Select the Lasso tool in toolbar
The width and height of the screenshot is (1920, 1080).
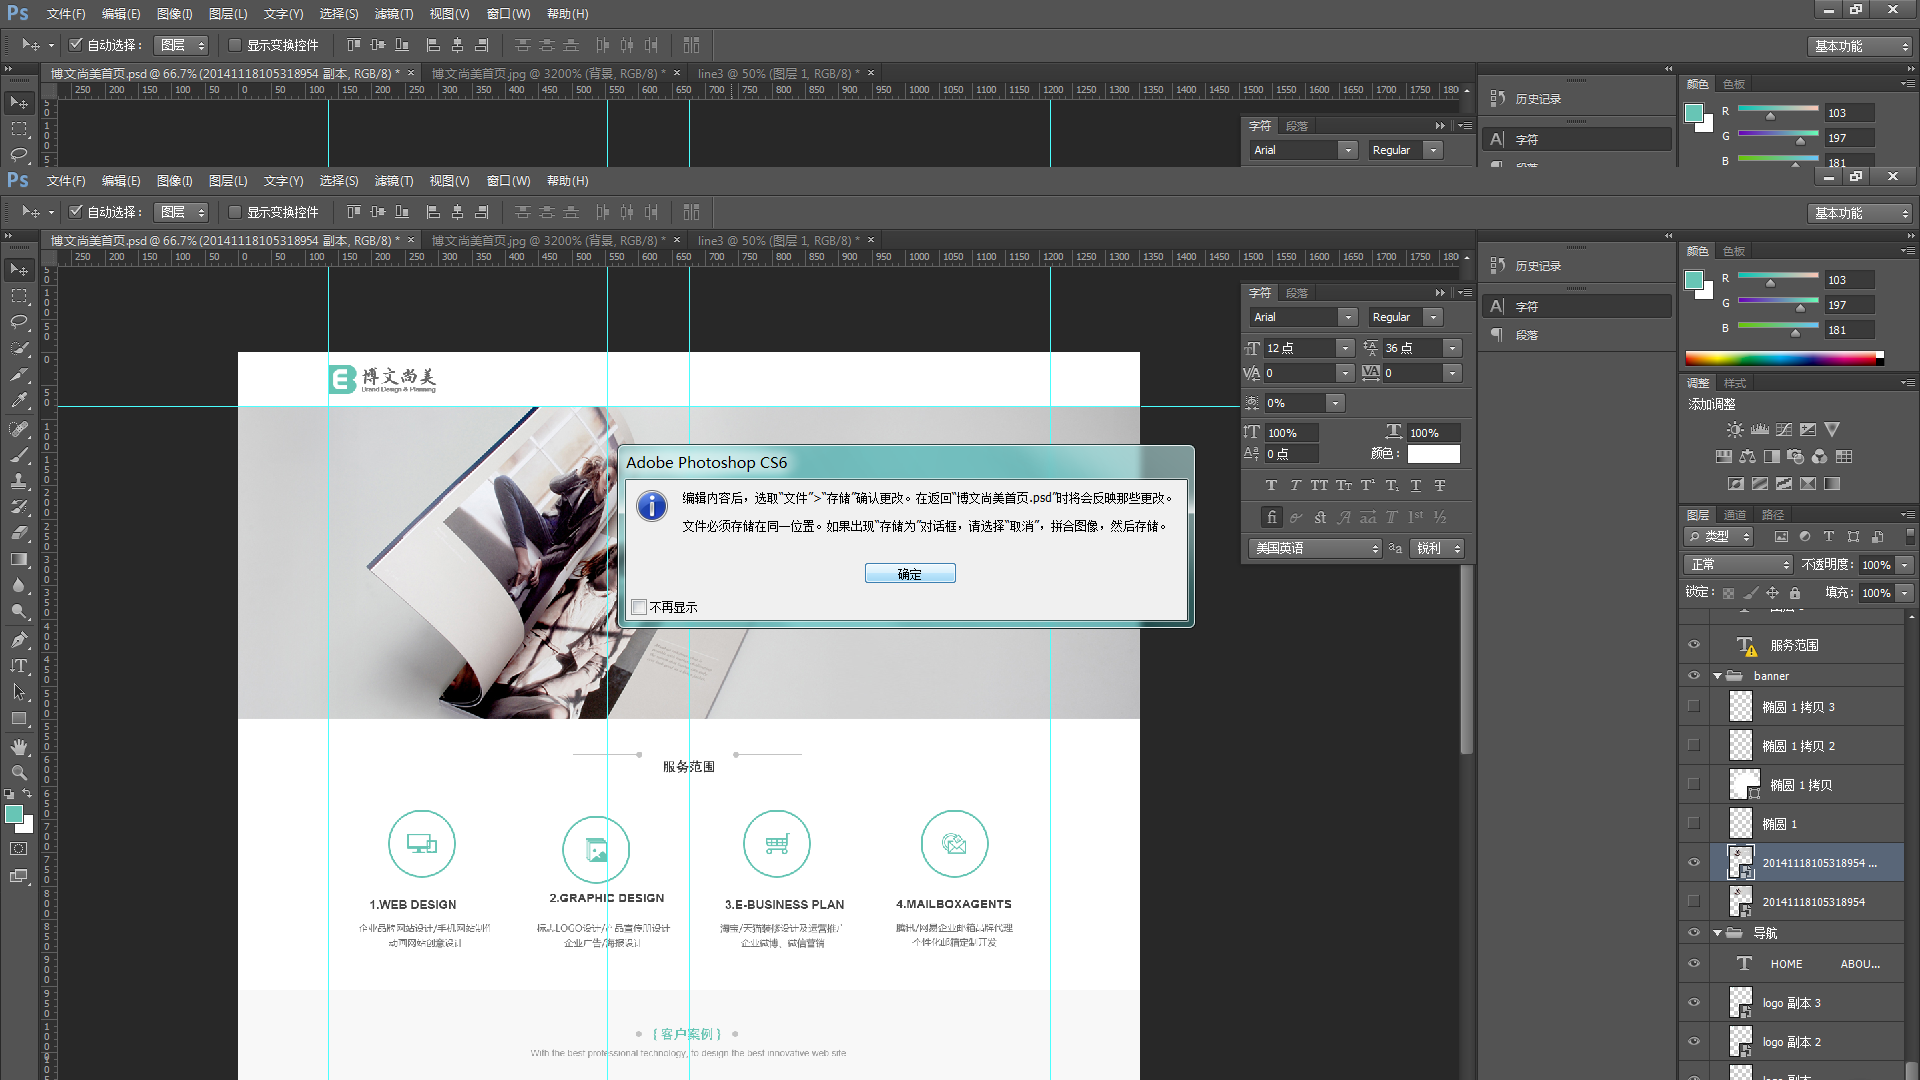(x=19, y=322)
